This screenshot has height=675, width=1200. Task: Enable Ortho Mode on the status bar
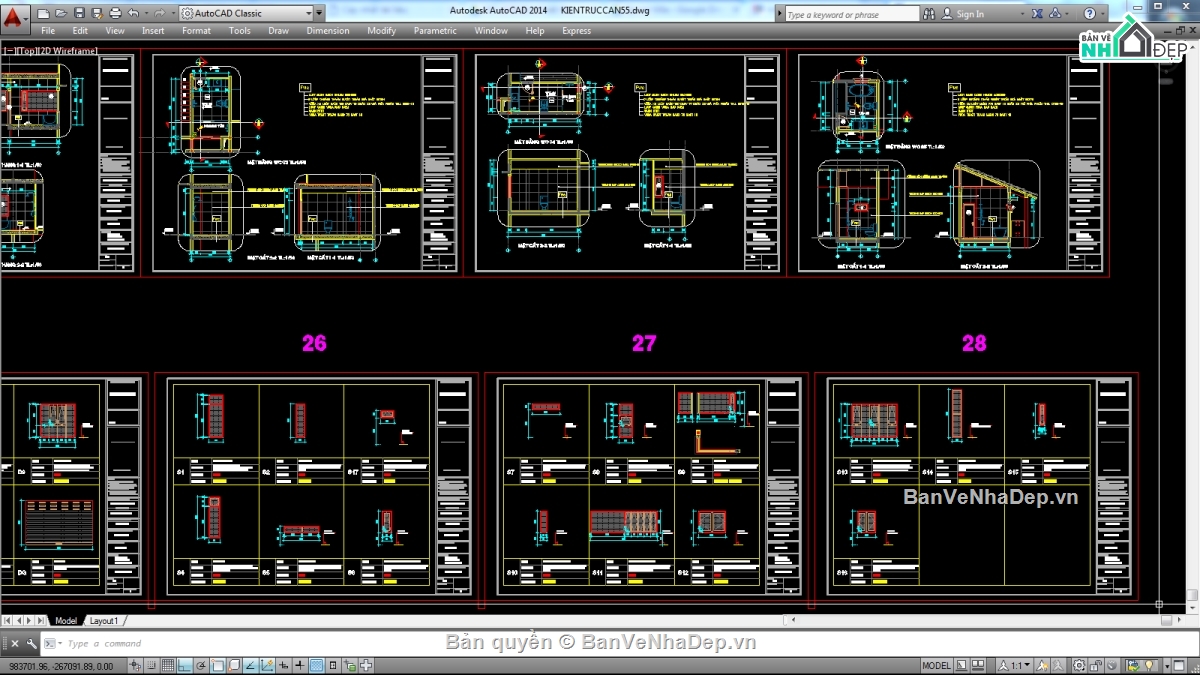[x=183, y=664]
